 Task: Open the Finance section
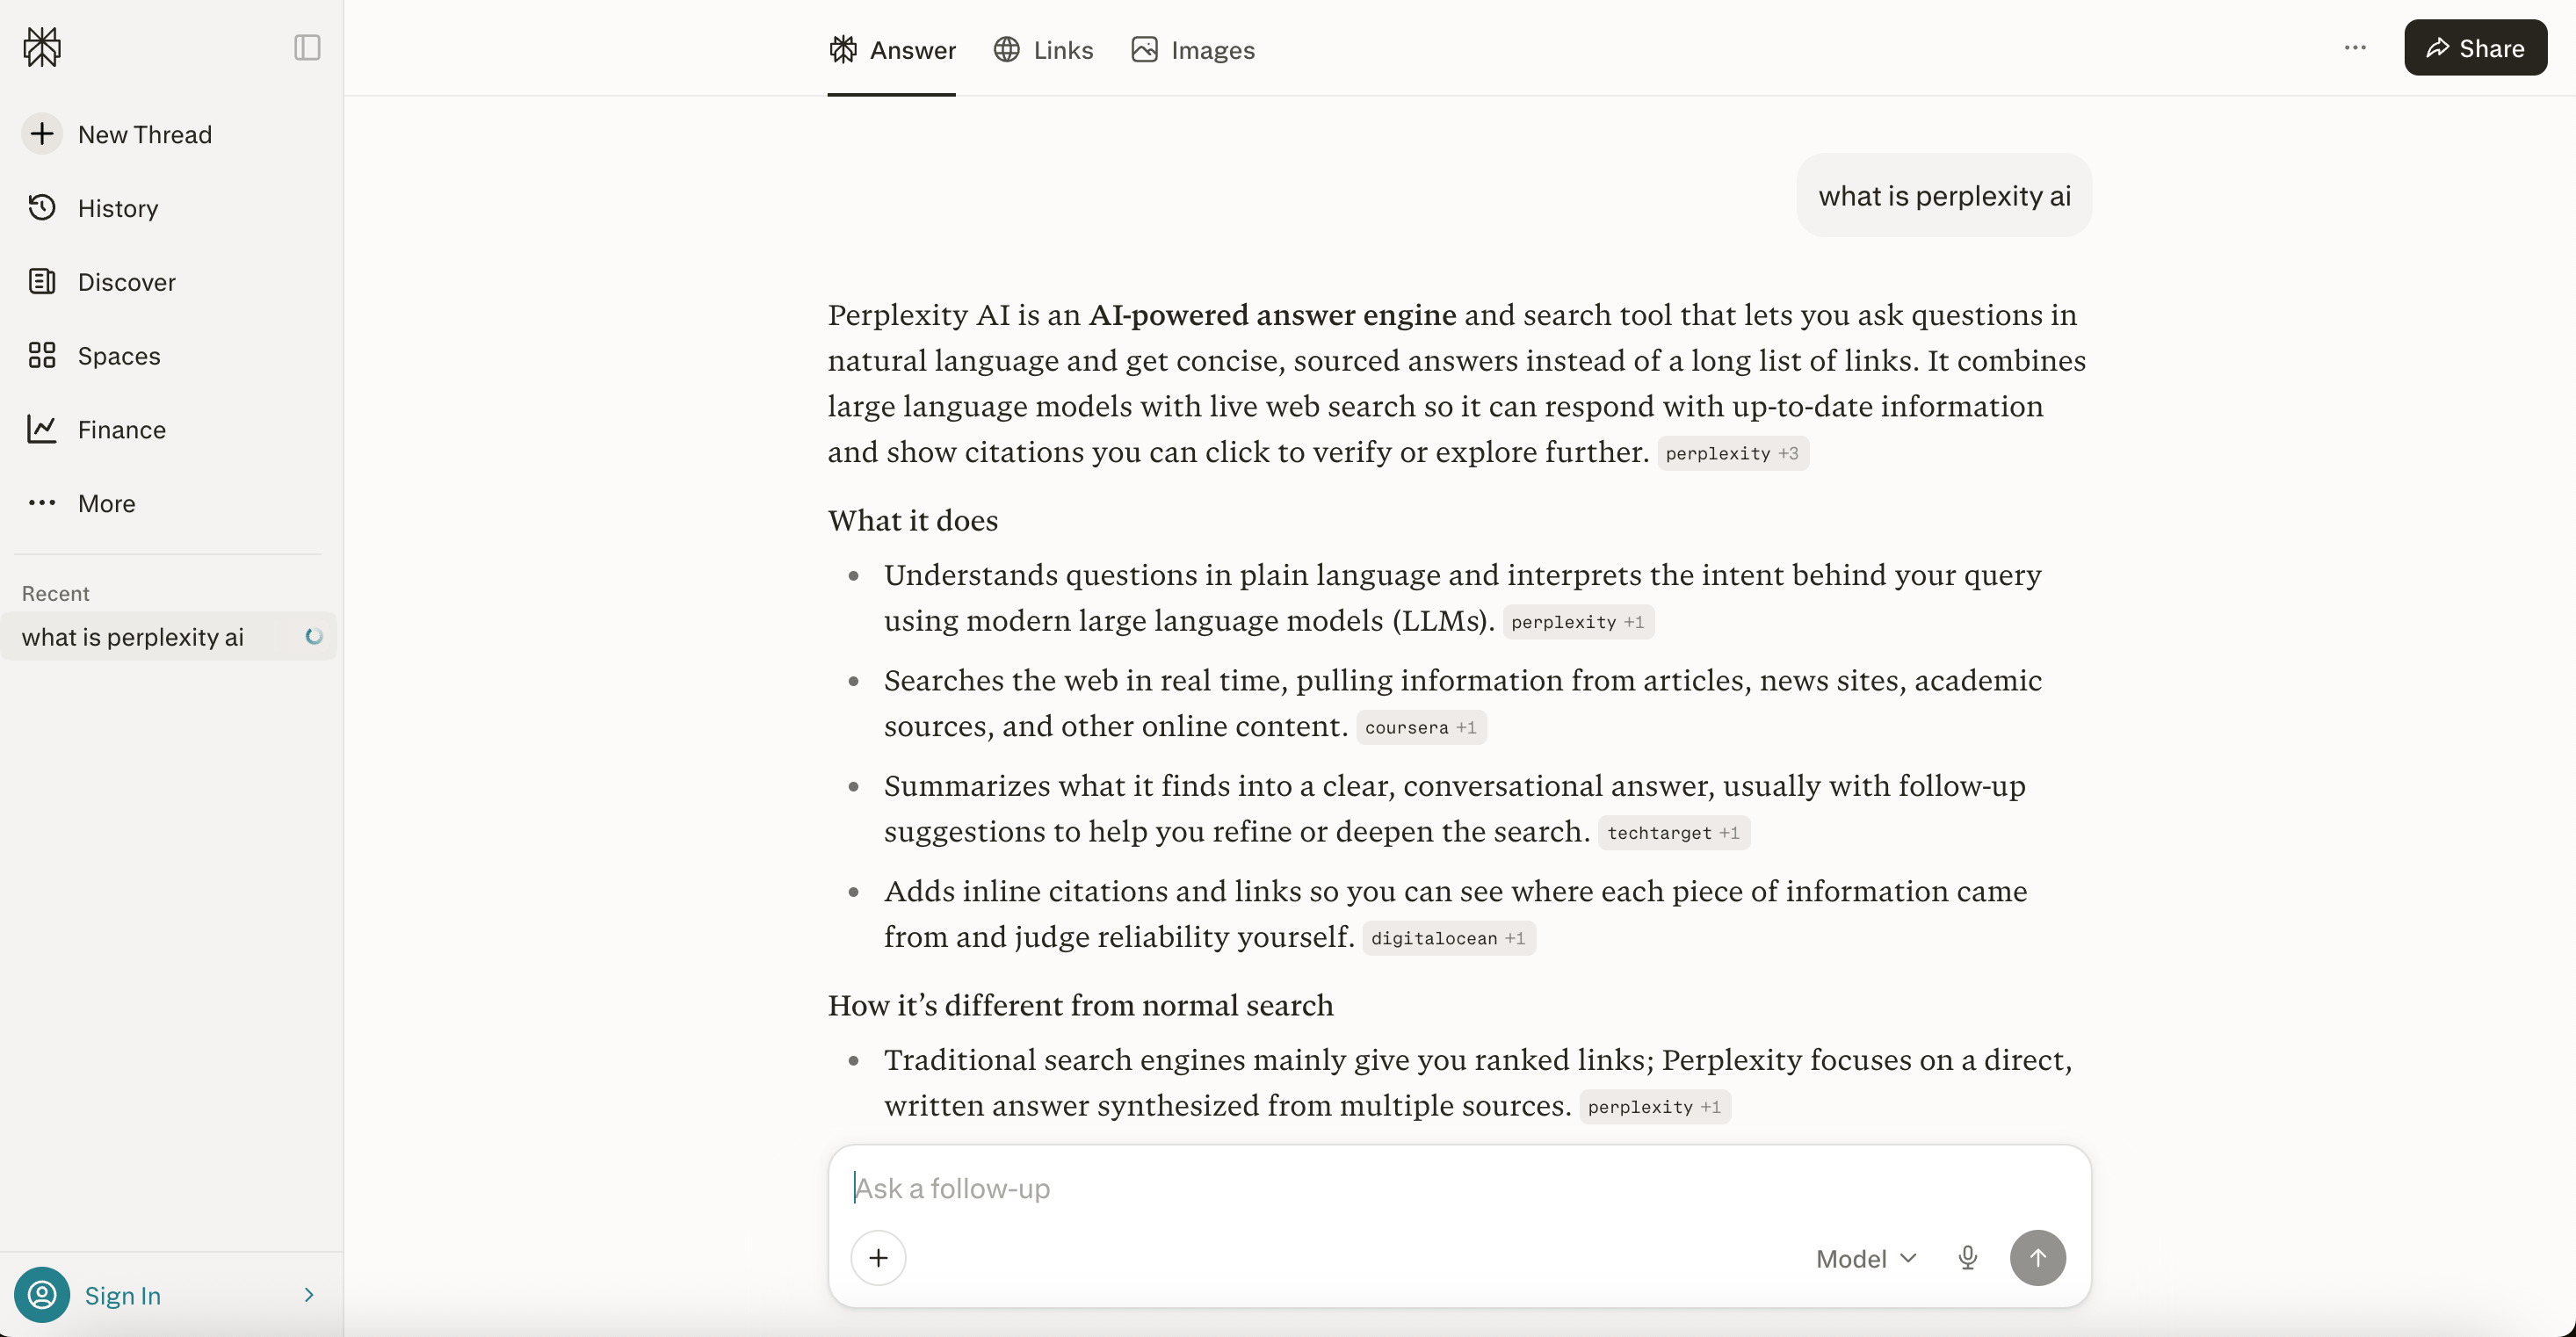click(121, 429)
